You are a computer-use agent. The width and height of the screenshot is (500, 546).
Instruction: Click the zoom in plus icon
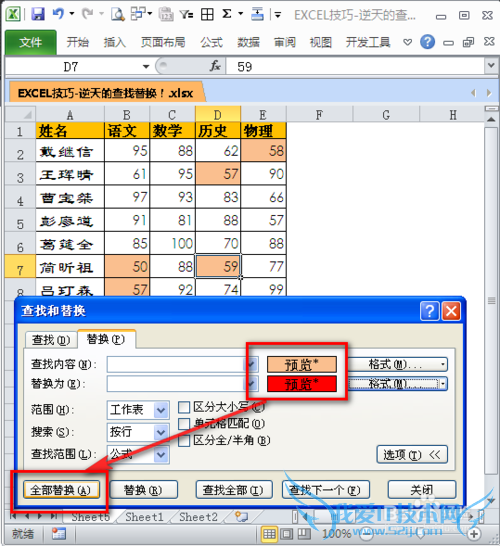pos(474,534)
